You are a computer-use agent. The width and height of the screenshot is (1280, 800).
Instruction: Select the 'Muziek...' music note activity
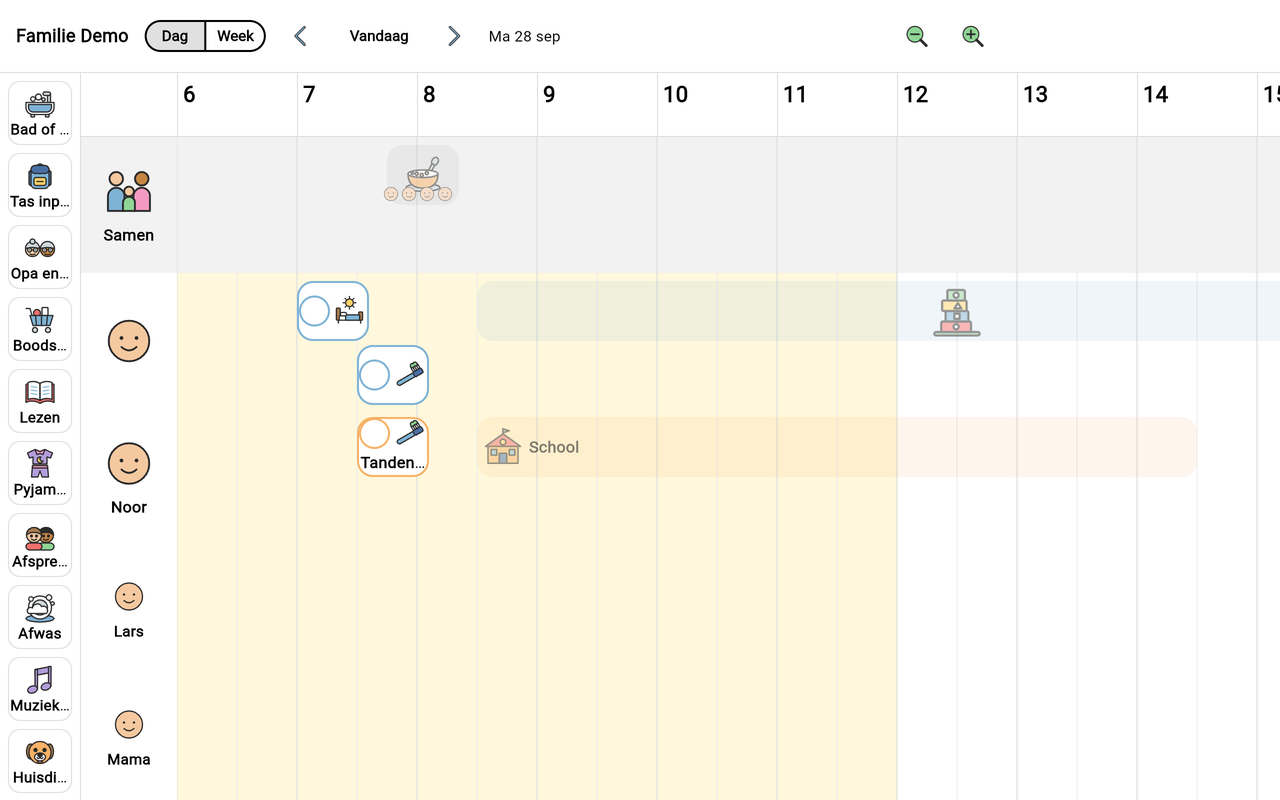[40, 689]
